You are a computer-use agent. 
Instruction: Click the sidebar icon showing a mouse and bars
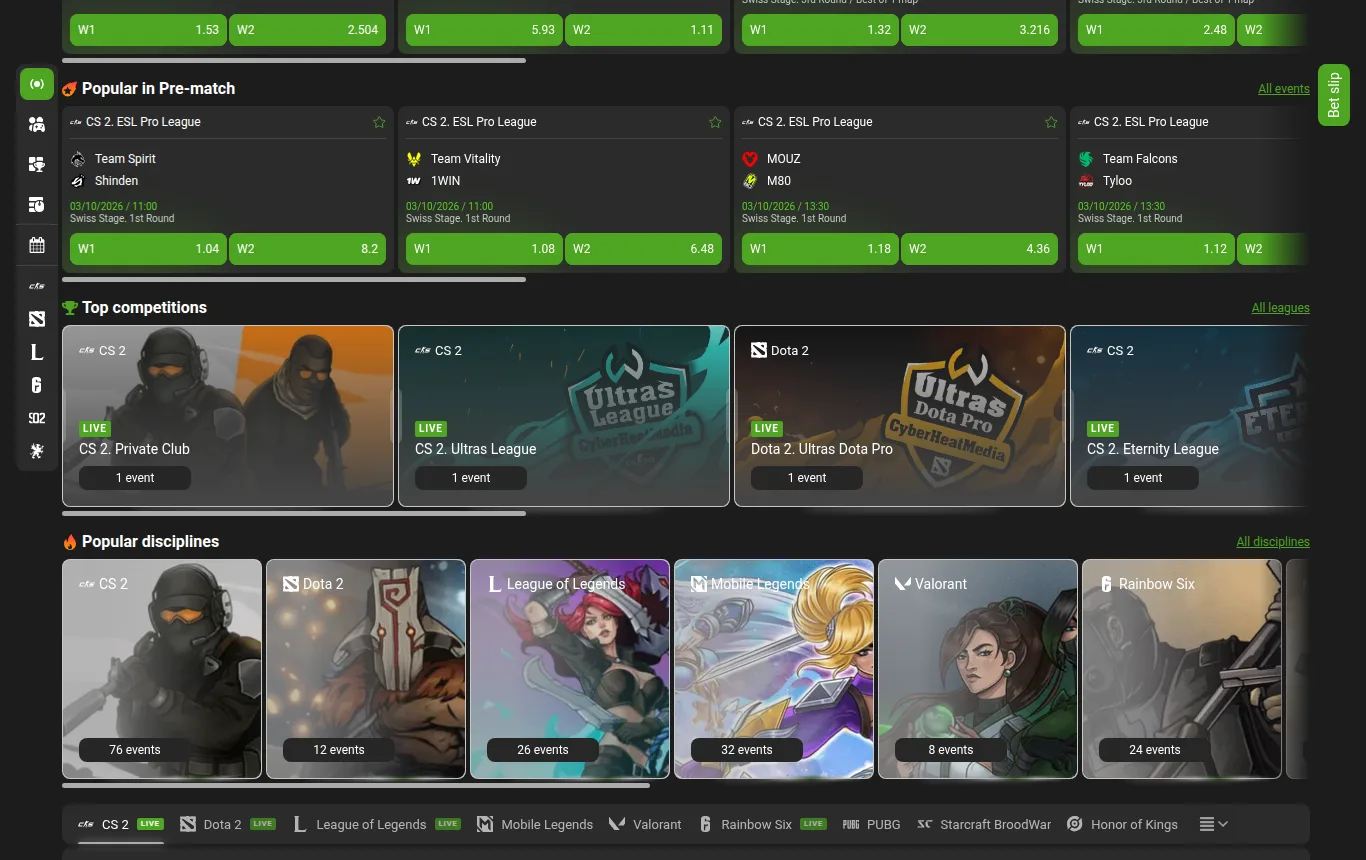coord(37,204)
